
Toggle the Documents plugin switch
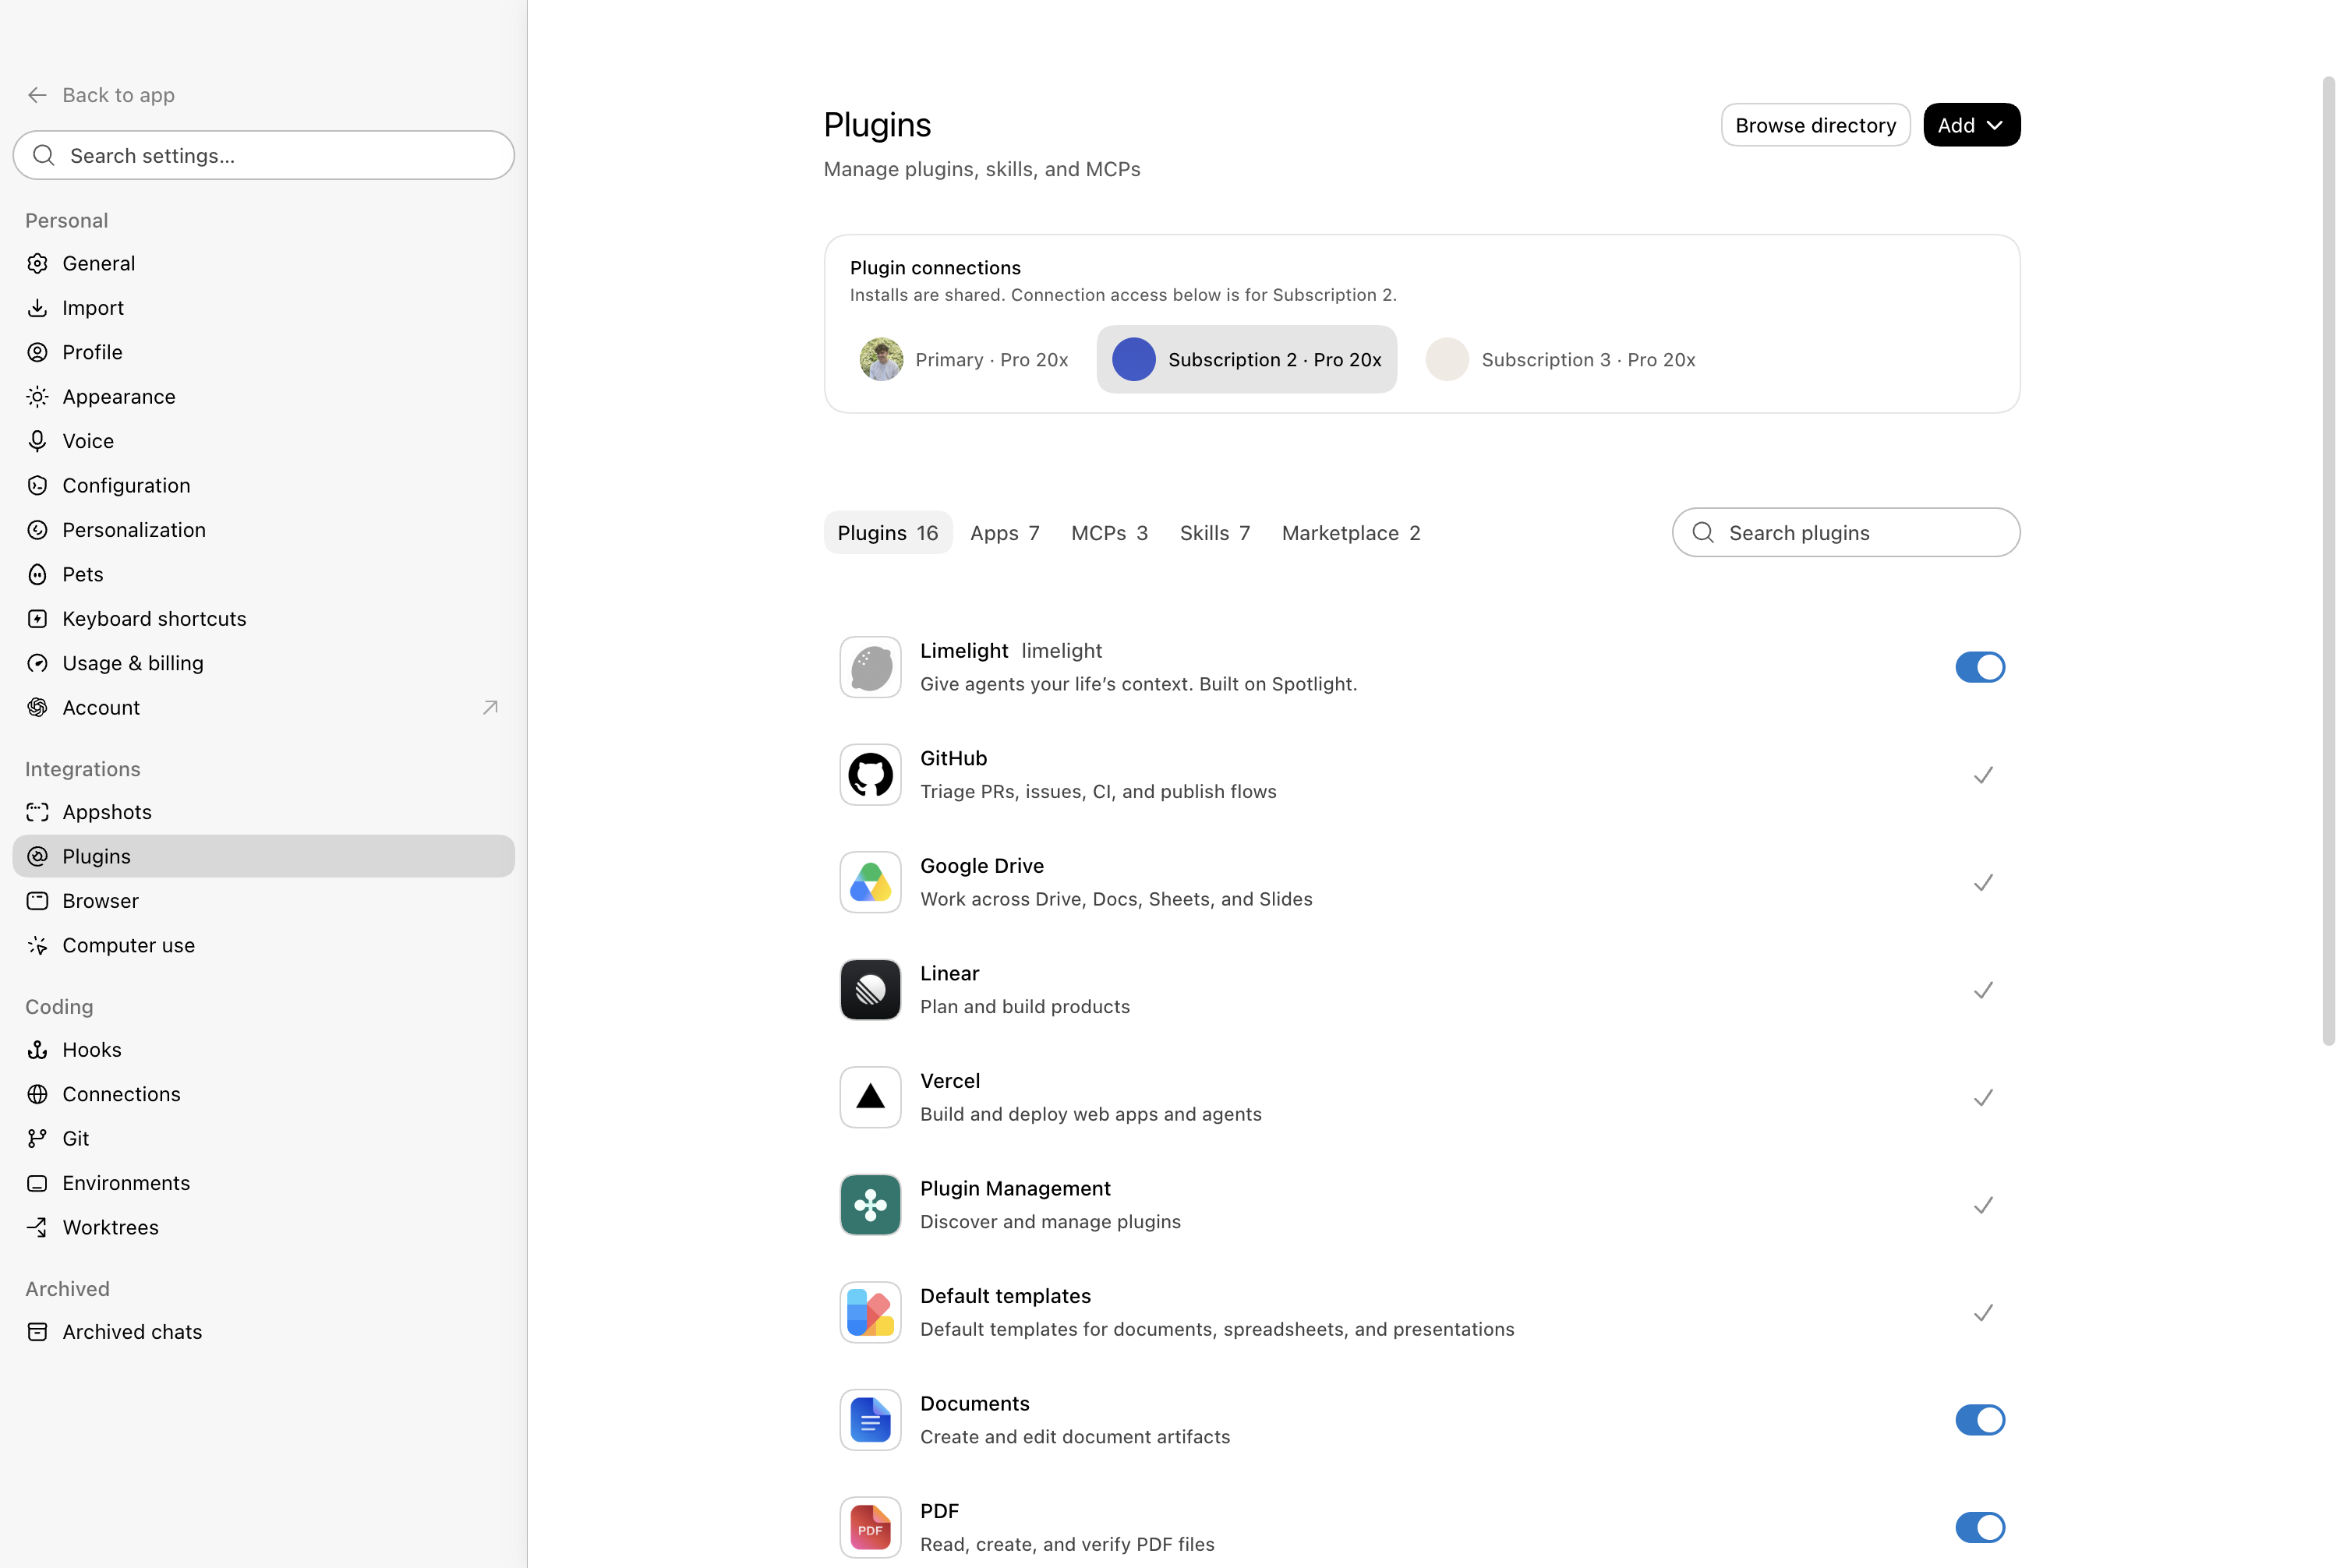click(1980, 1420)
